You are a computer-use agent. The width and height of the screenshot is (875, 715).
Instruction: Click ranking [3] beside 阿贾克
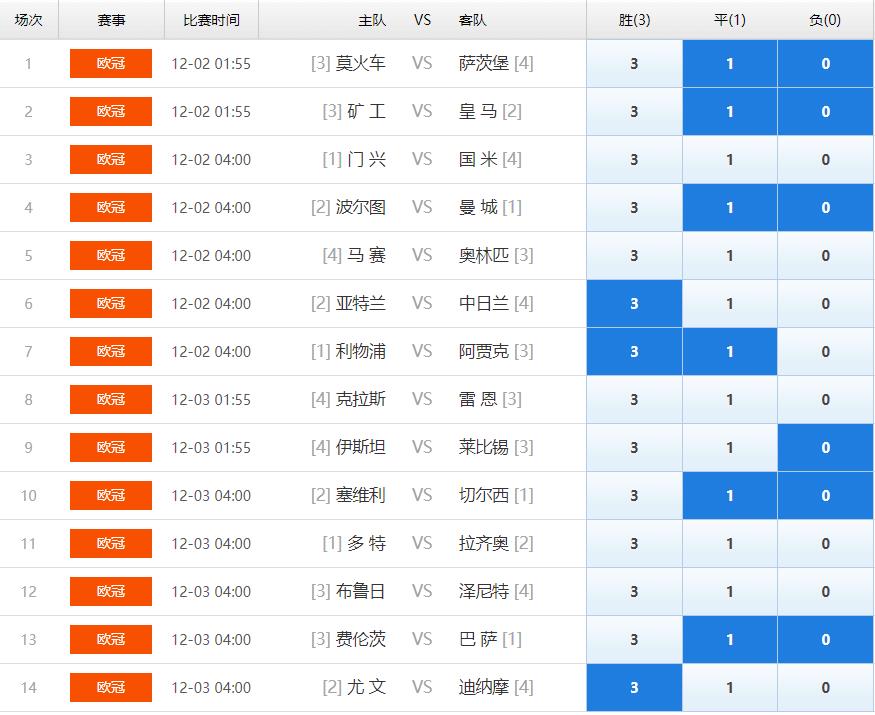[x=523, y=352]
